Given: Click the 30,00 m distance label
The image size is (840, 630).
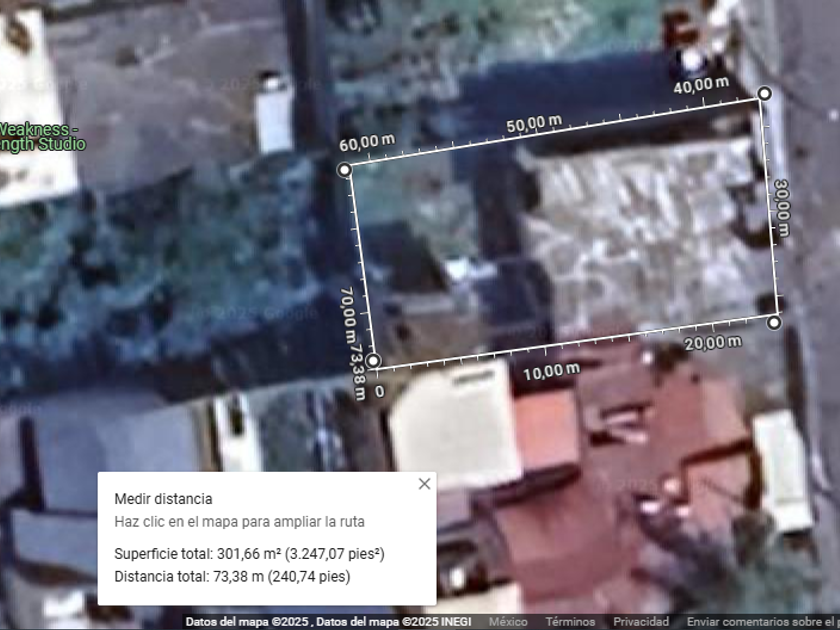Looking at the screenshot, I should tap(781, 207).
